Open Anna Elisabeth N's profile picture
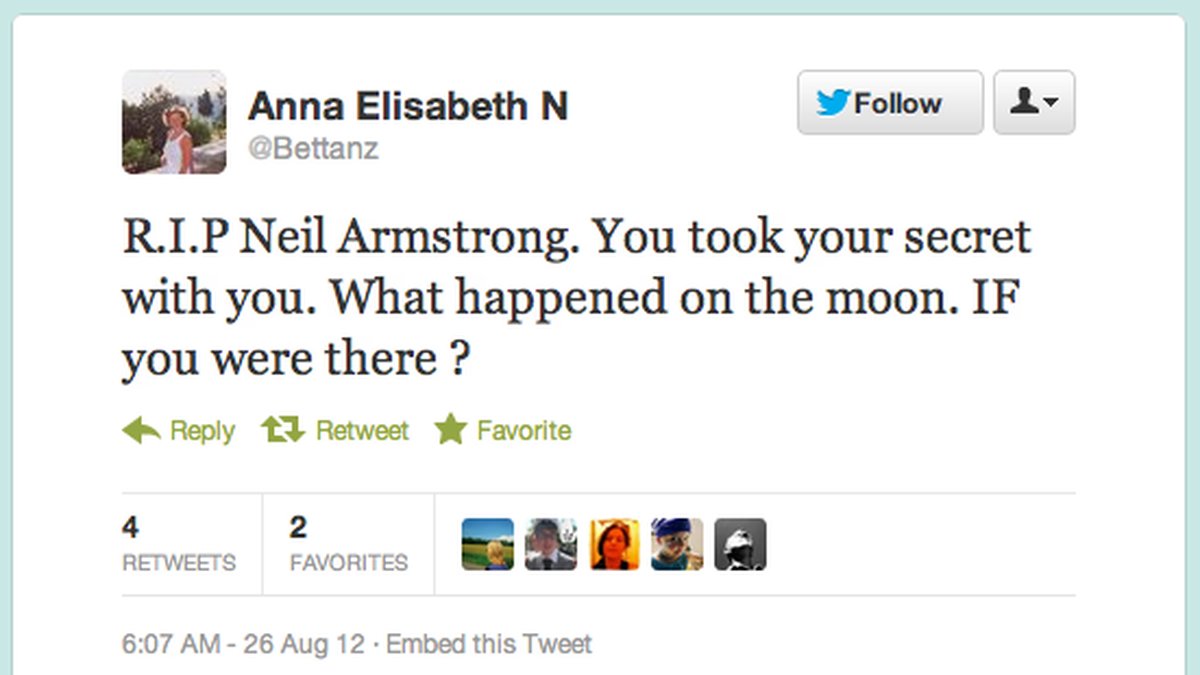The width and height of the screenshot is (1200, 675). point(174,122)
